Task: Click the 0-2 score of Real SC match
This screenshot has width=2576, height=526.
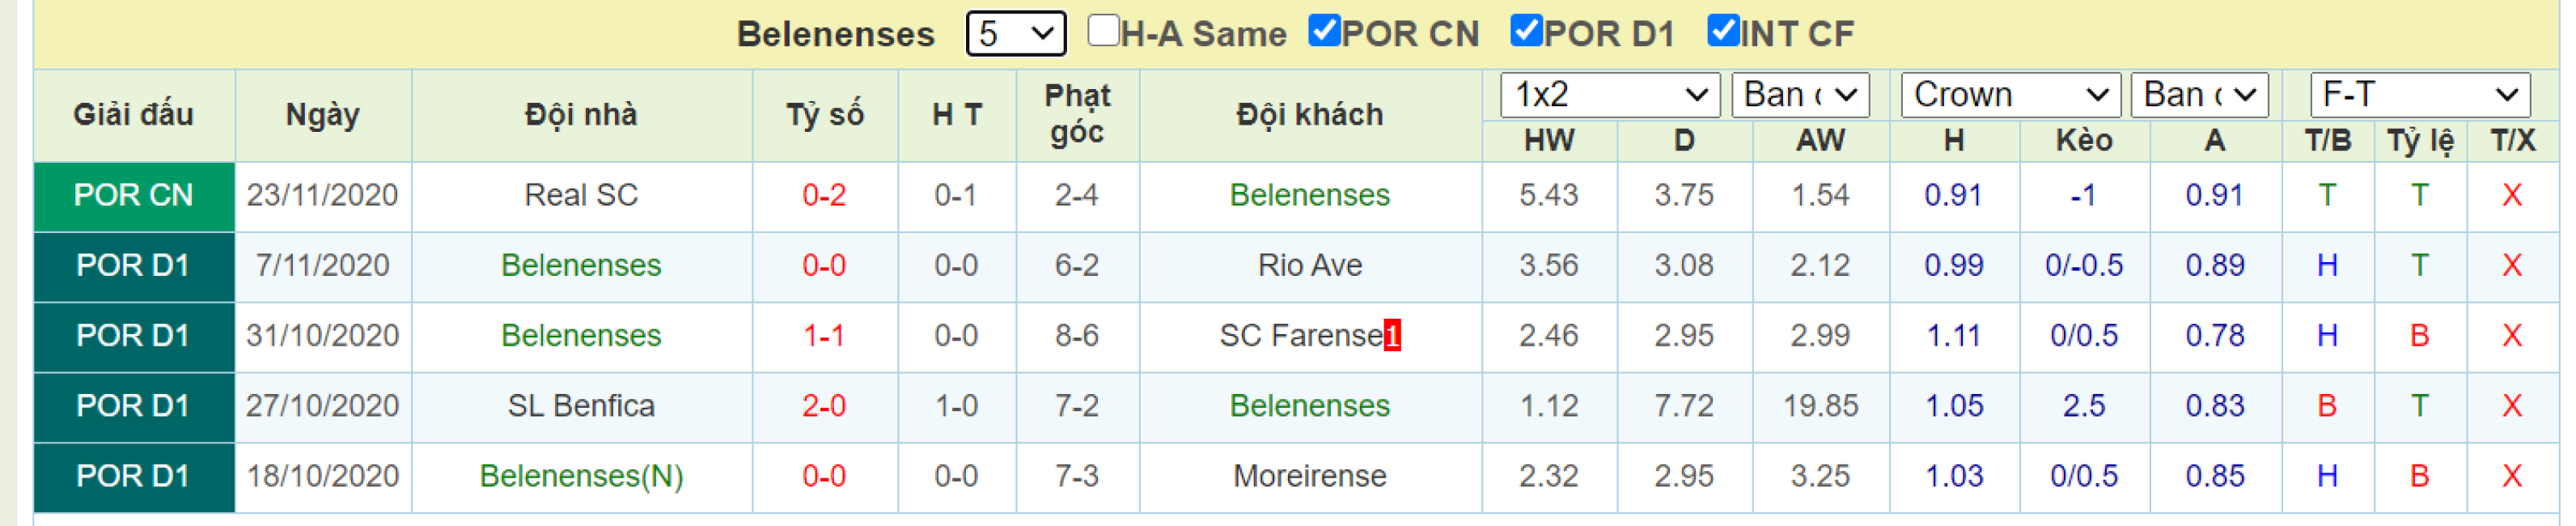Action: (x=824, y=195)
